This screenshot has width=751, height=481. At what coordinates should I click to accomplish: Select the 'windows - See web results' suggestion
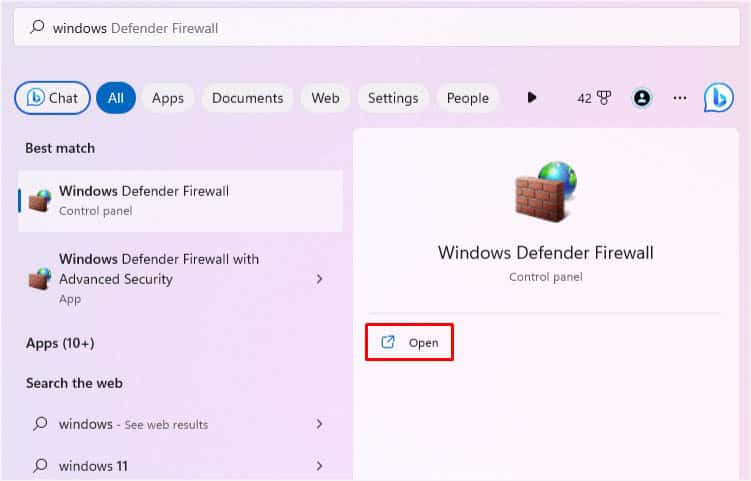[x=180, y=424]
